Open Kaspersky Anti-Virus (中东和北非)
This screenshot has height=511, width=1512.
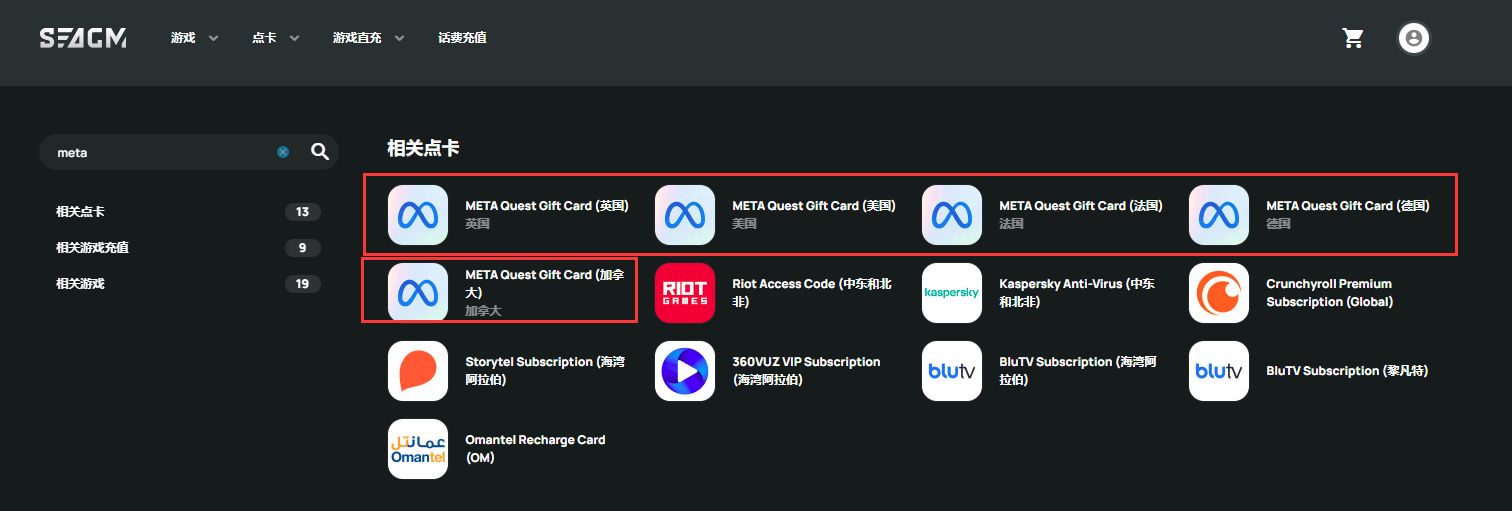1077,293
